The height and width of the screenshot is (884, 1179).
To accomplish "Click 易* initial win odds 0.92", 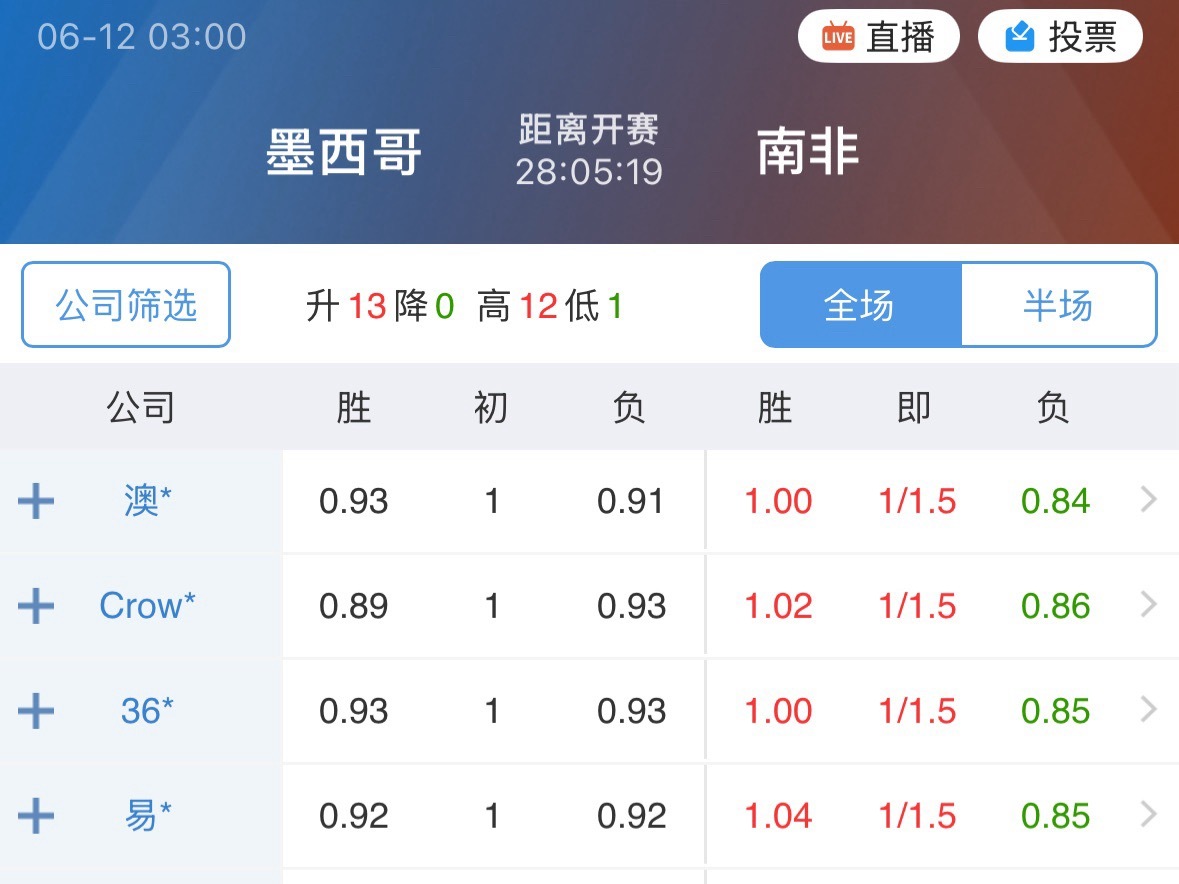I will (x=353, y=816).
